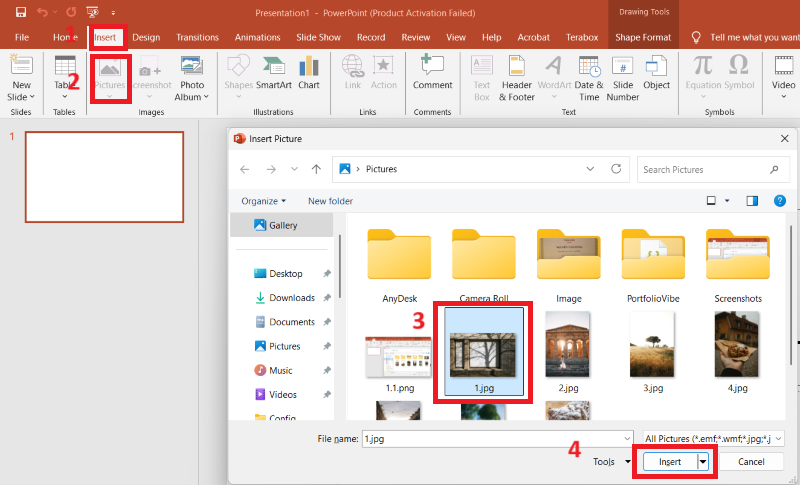Insert a SmartArt graphic
The height and width of the screenshot is (485, 800).
pos(273,72)
